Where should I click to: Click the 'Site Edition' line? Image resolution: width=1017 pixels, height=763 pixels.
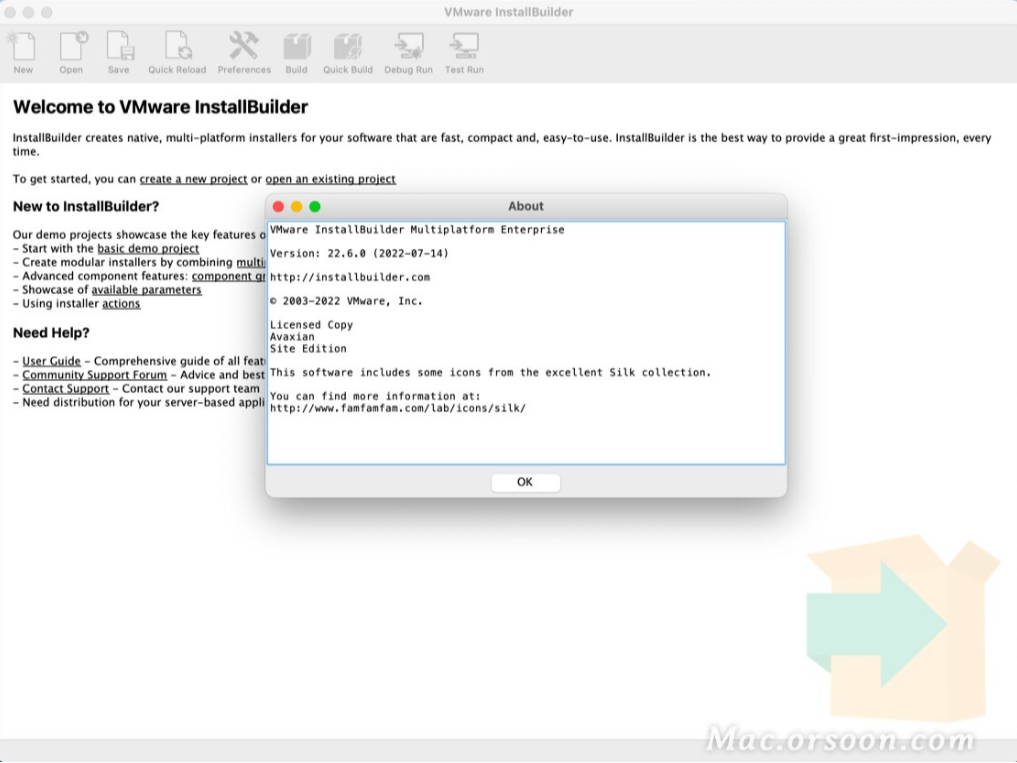[308, 349]
